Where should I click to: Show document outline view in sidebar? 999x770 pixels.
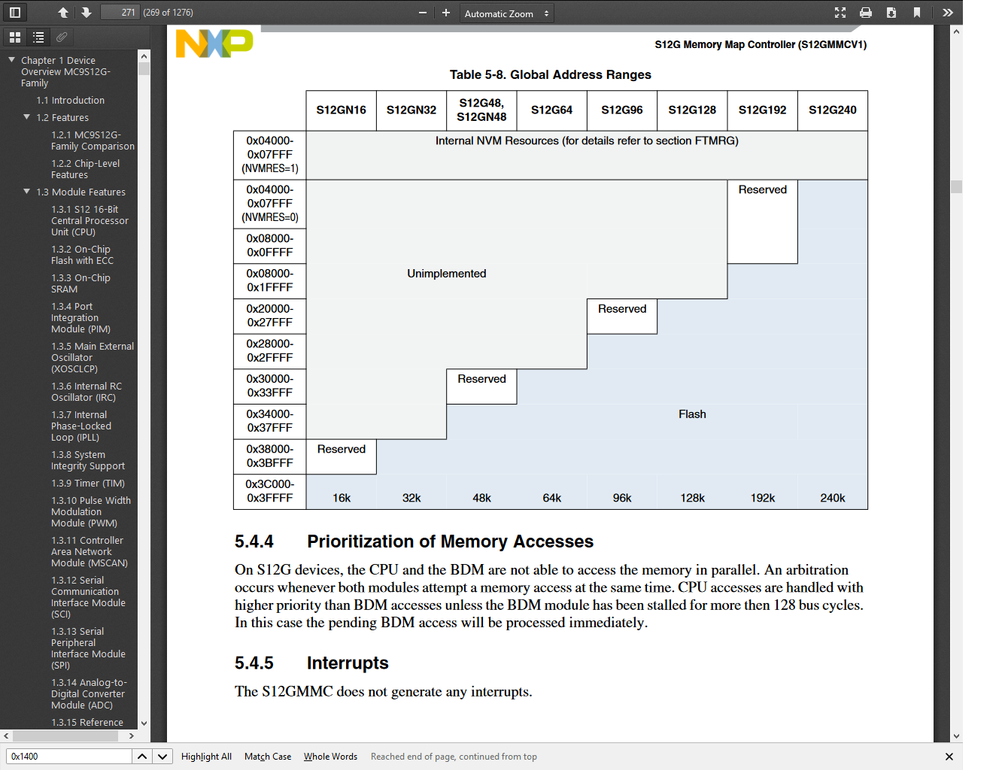click(39, 37)
